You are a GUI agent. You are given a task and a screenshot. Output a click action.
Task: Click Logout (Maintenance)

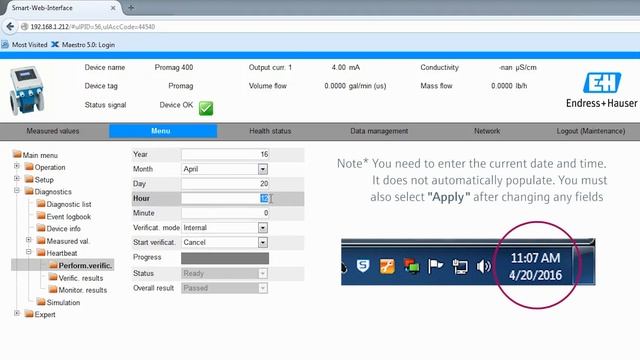click(x=591, y=131)
